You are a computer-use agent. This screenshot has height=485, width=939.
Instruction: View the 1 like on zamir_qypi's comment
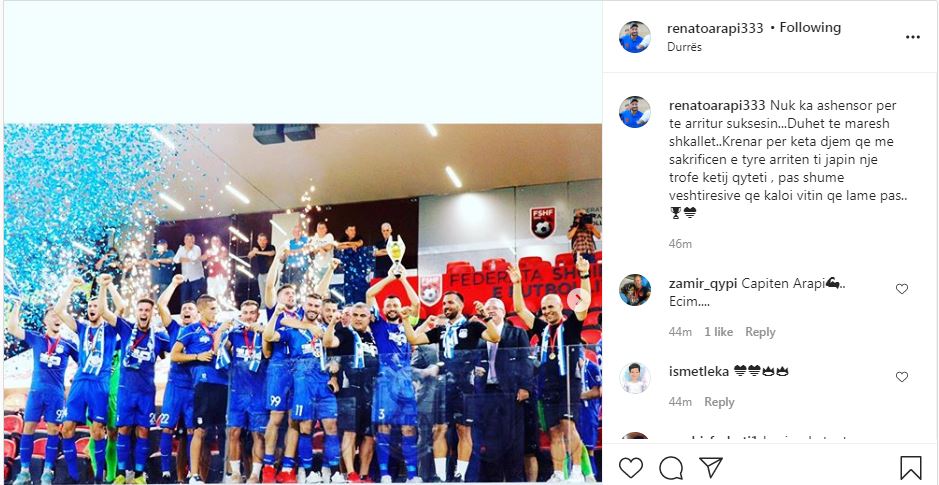(719, 332)
